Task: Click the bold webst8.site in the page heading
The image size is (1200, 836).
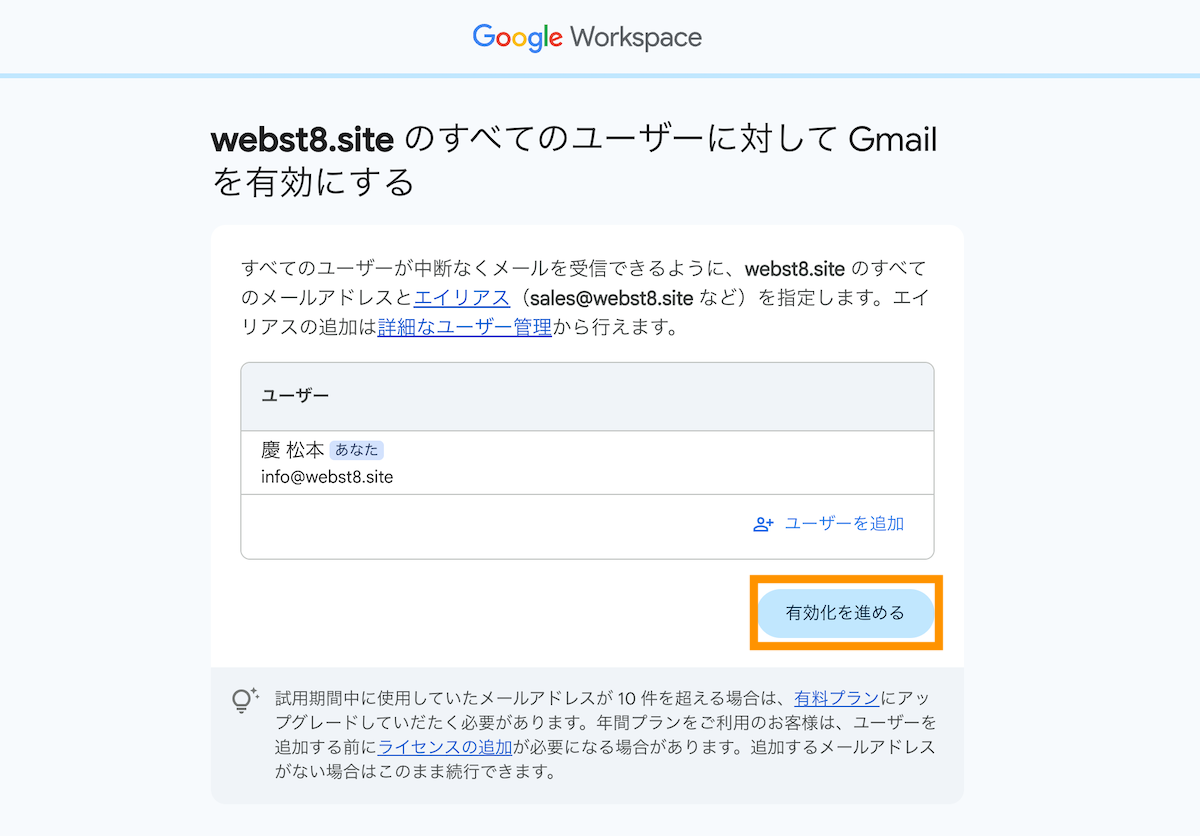Action: 302,140
